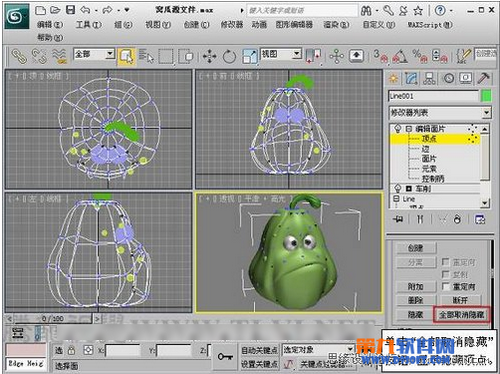
Task: Click the Rectangular Selection Region icon
Action: (x=166, y=56)
